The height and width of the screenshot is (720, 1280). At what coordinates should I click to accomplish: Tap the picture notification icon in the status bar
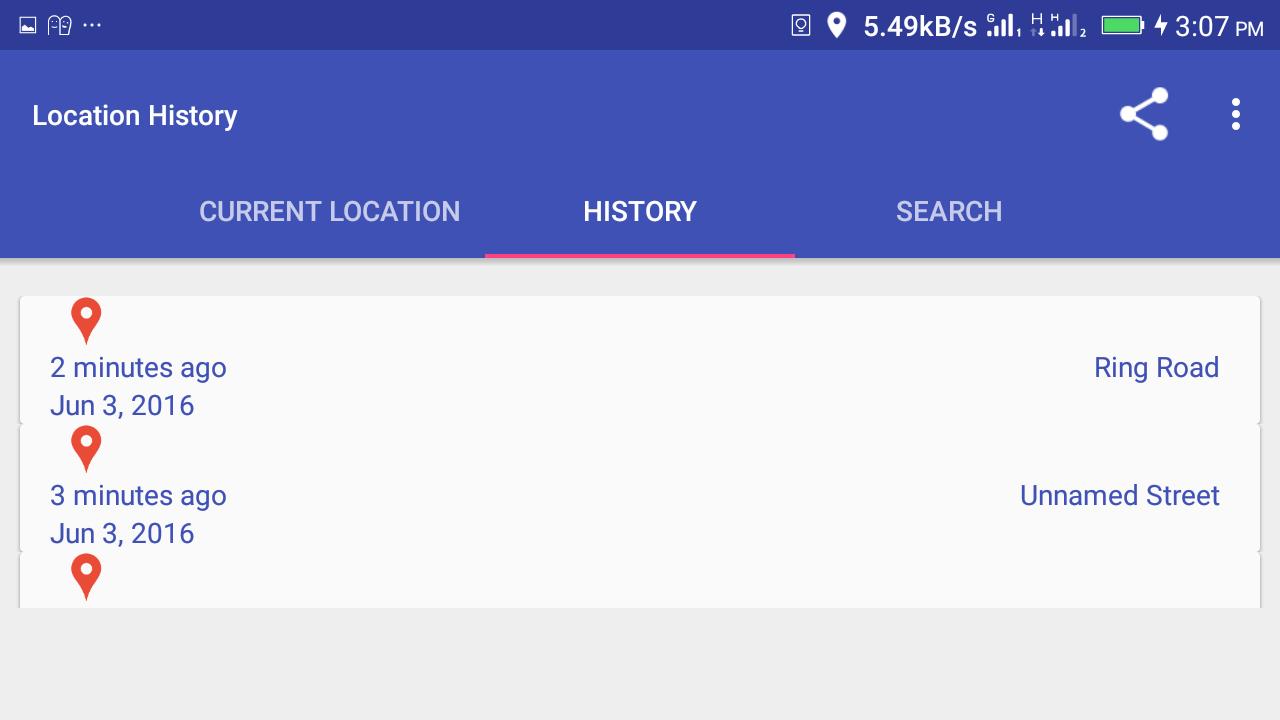(x=28, y=26)
